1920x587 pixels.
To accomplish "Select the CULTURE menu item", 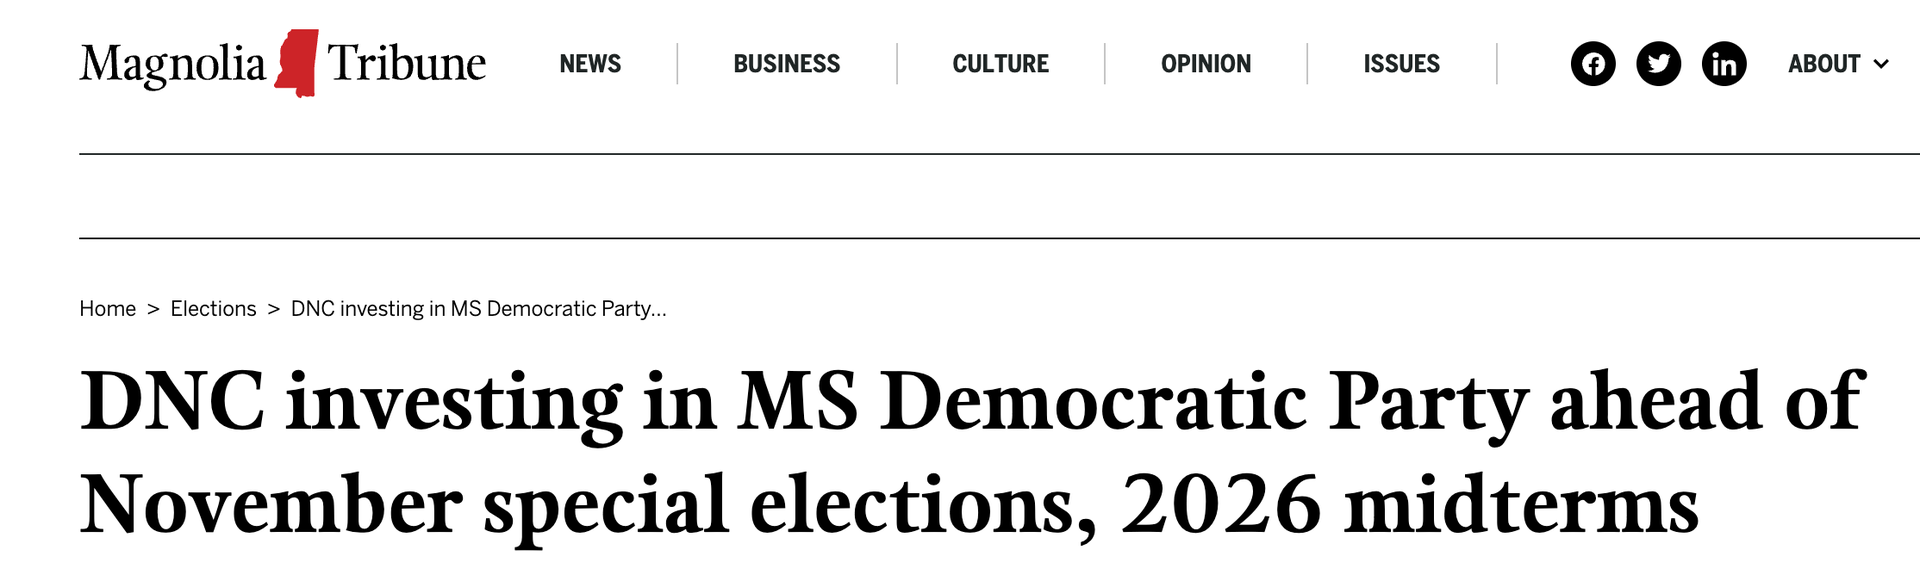I will point(1000,64).
